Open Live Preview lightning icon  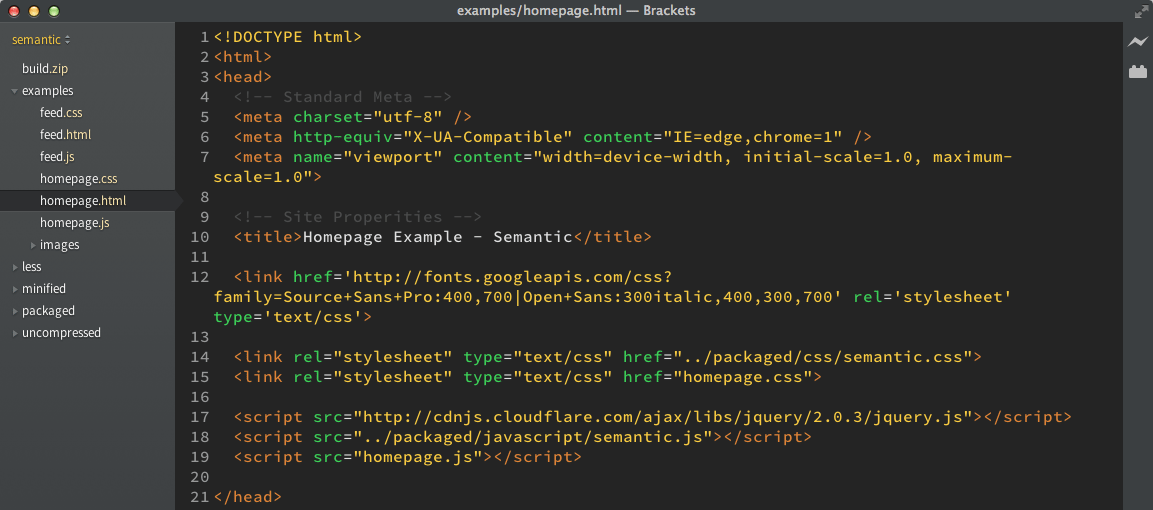pos(1138,42)
